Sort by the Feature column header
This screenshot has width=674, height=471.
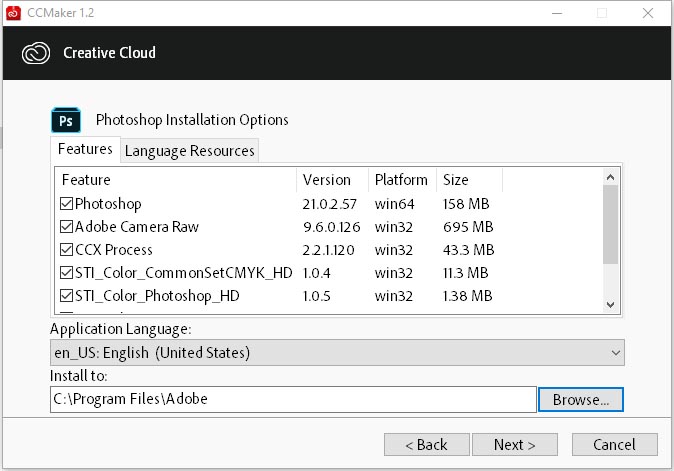pos(175,180)
